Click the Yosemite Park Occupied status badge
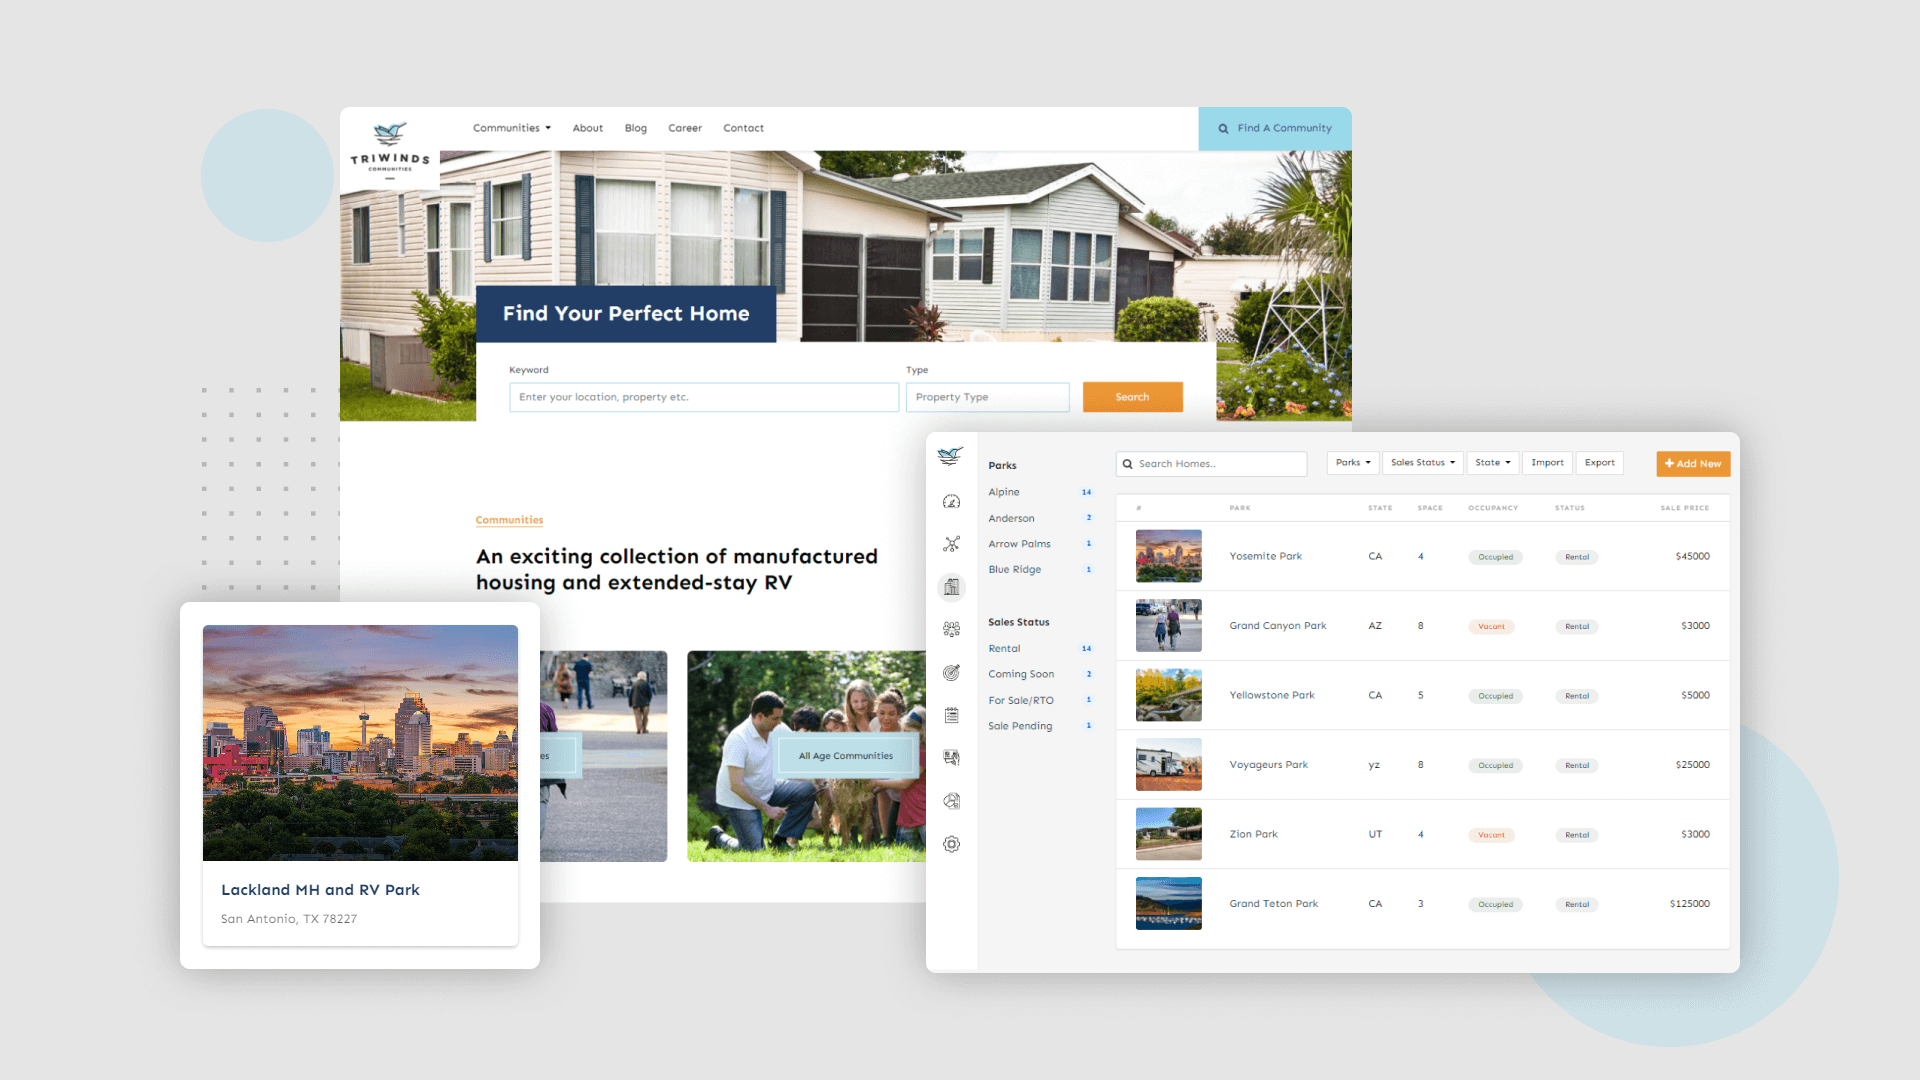Screen dimensions: 1920x1080 1493,555
